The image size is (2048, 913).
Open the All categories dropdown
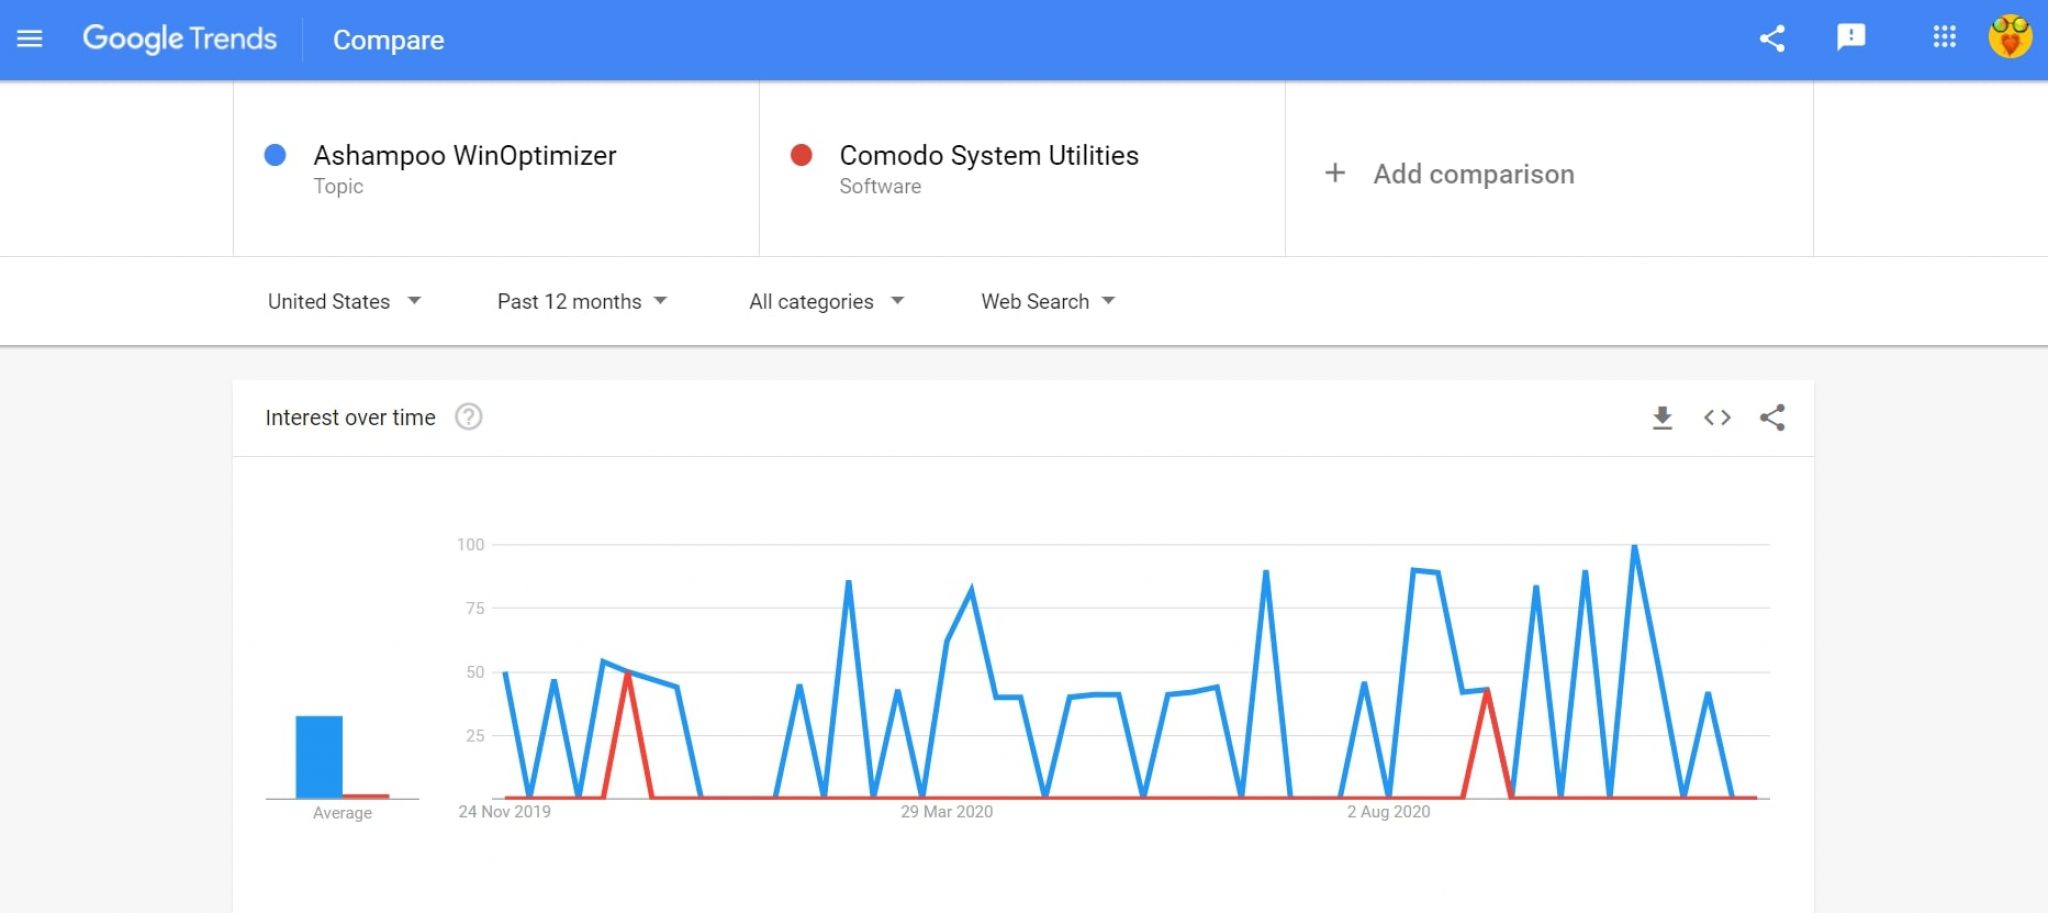click(x=827, y=301)
